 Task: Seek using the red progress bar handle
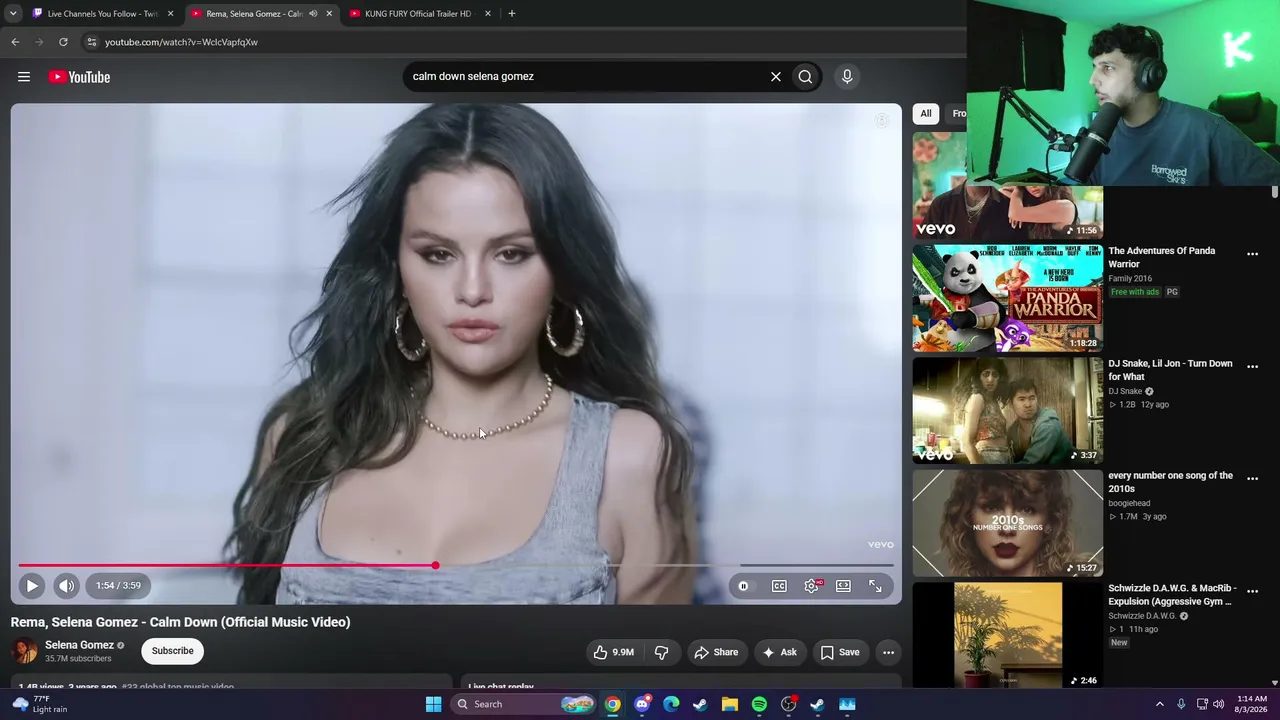pyautogui.click(x=435, y=566)
